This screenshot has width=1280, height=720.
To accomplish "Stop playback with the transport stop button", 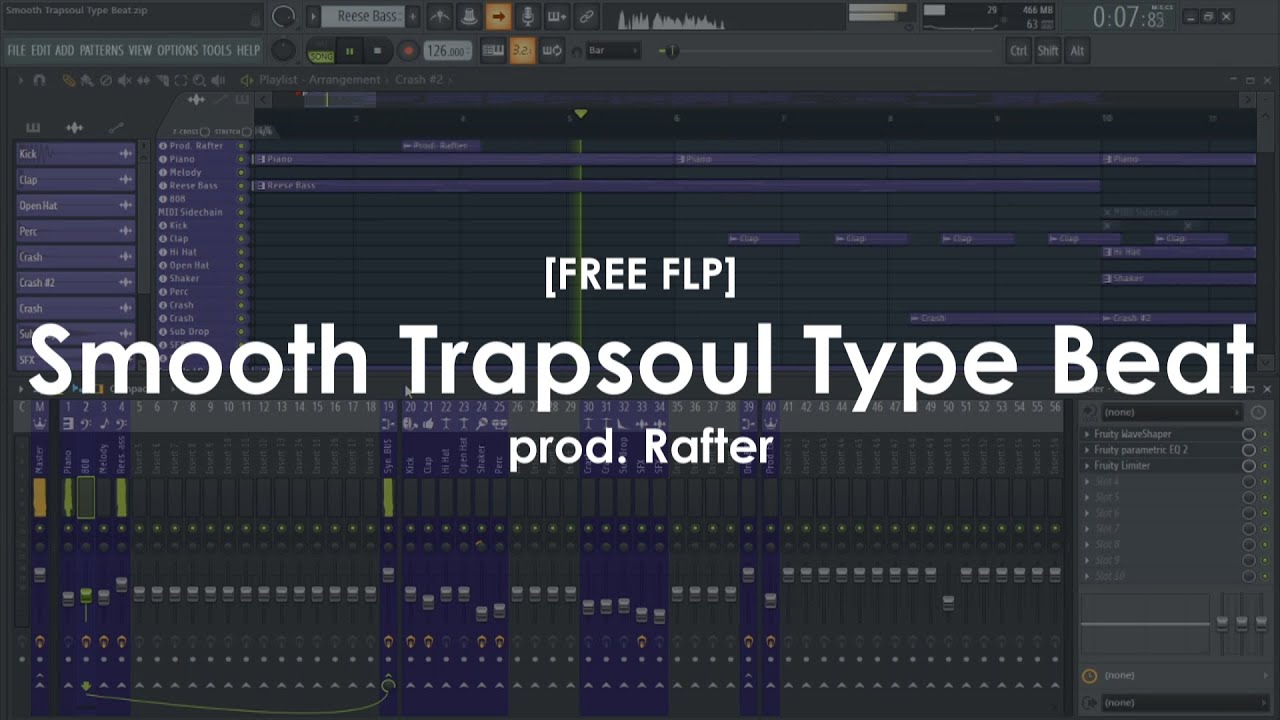I will click(377, 51).
